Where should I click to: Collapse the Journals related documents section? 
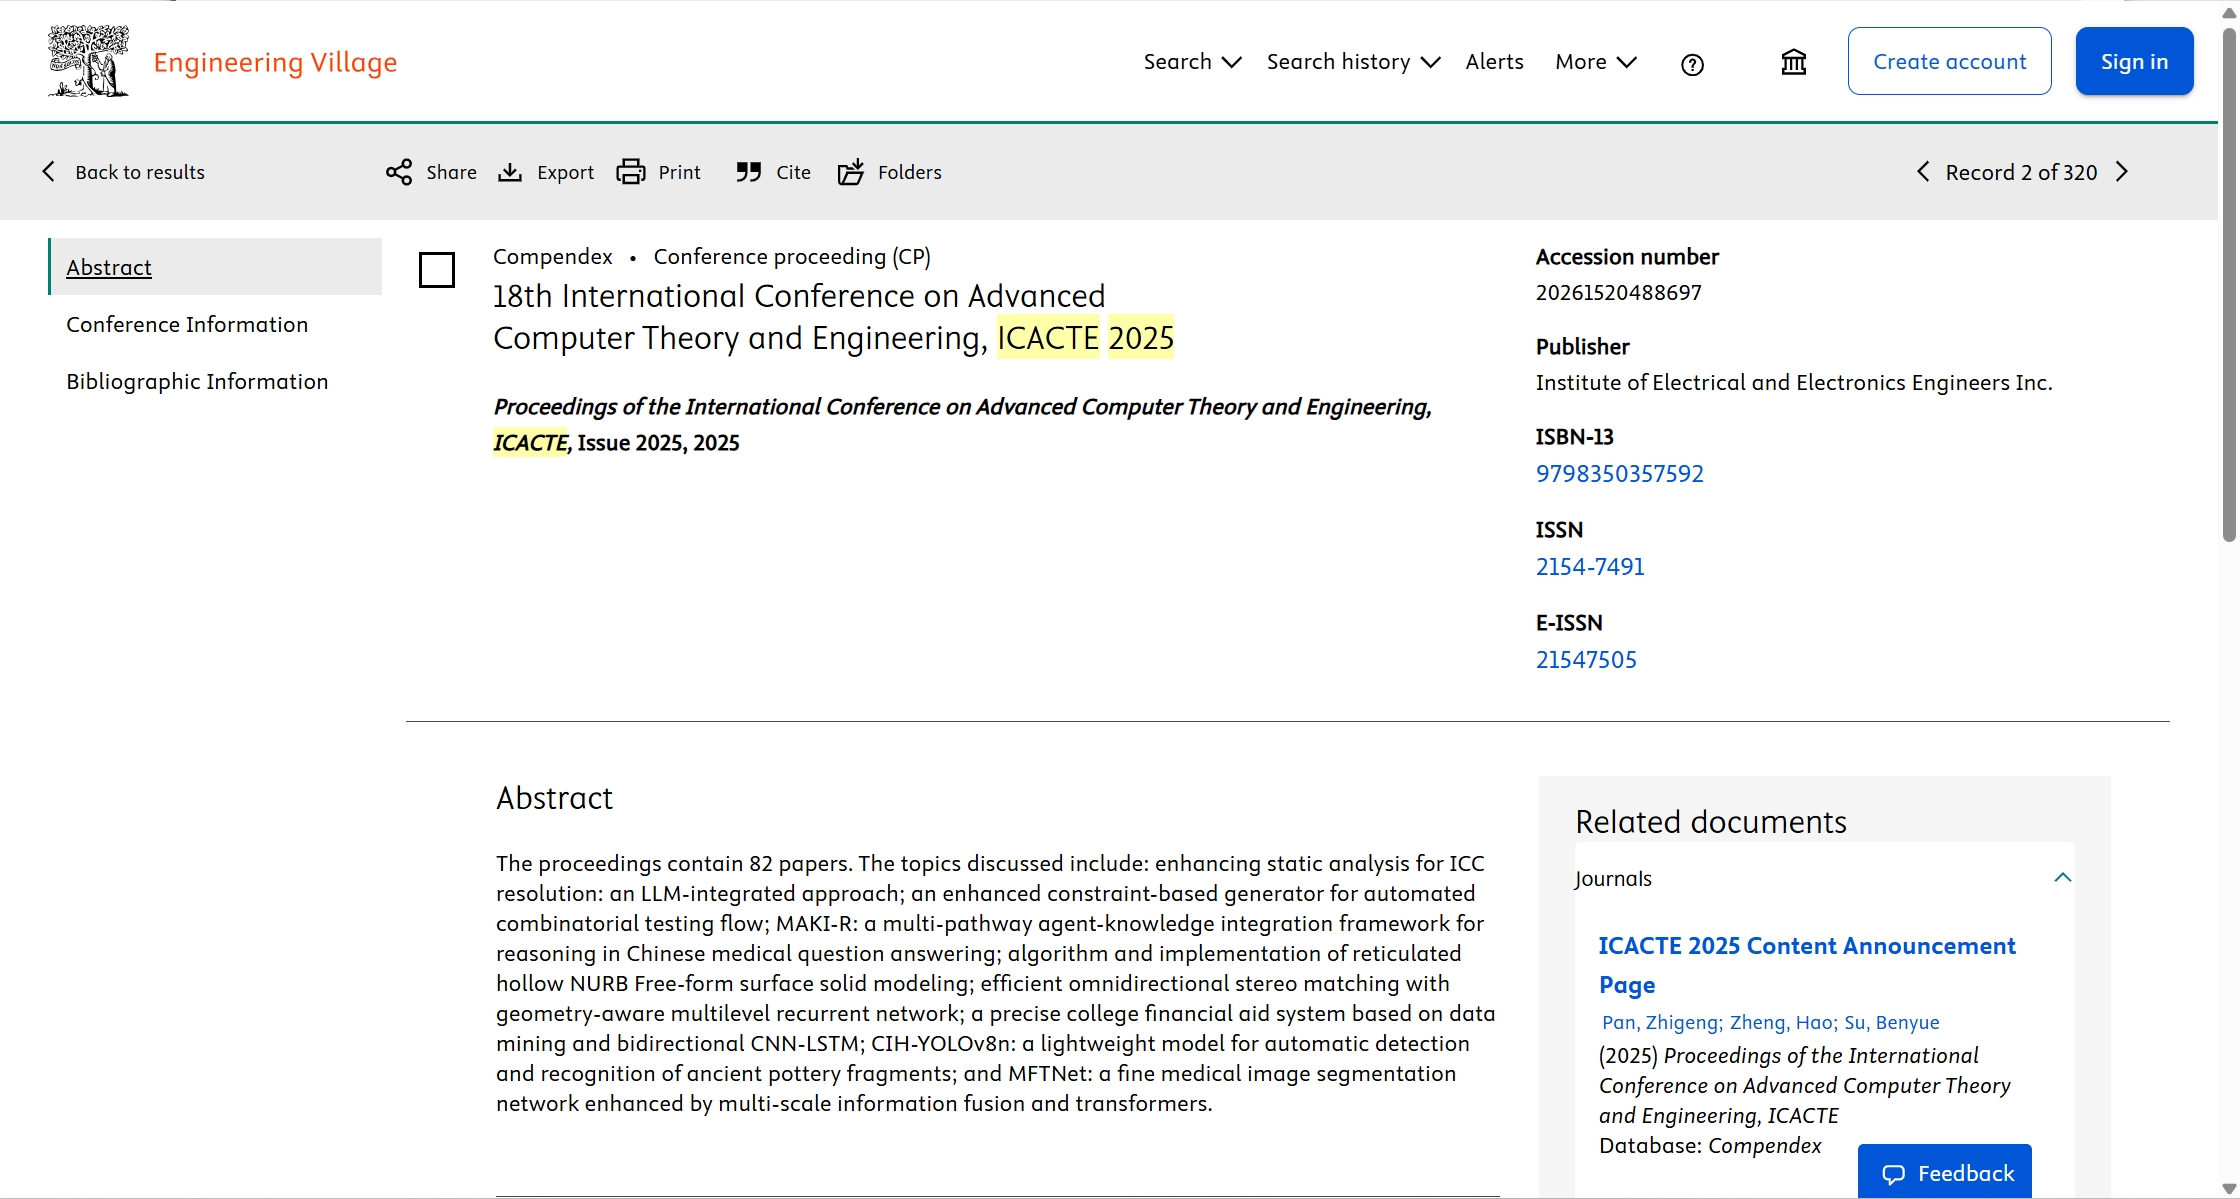coord(2062,878)
